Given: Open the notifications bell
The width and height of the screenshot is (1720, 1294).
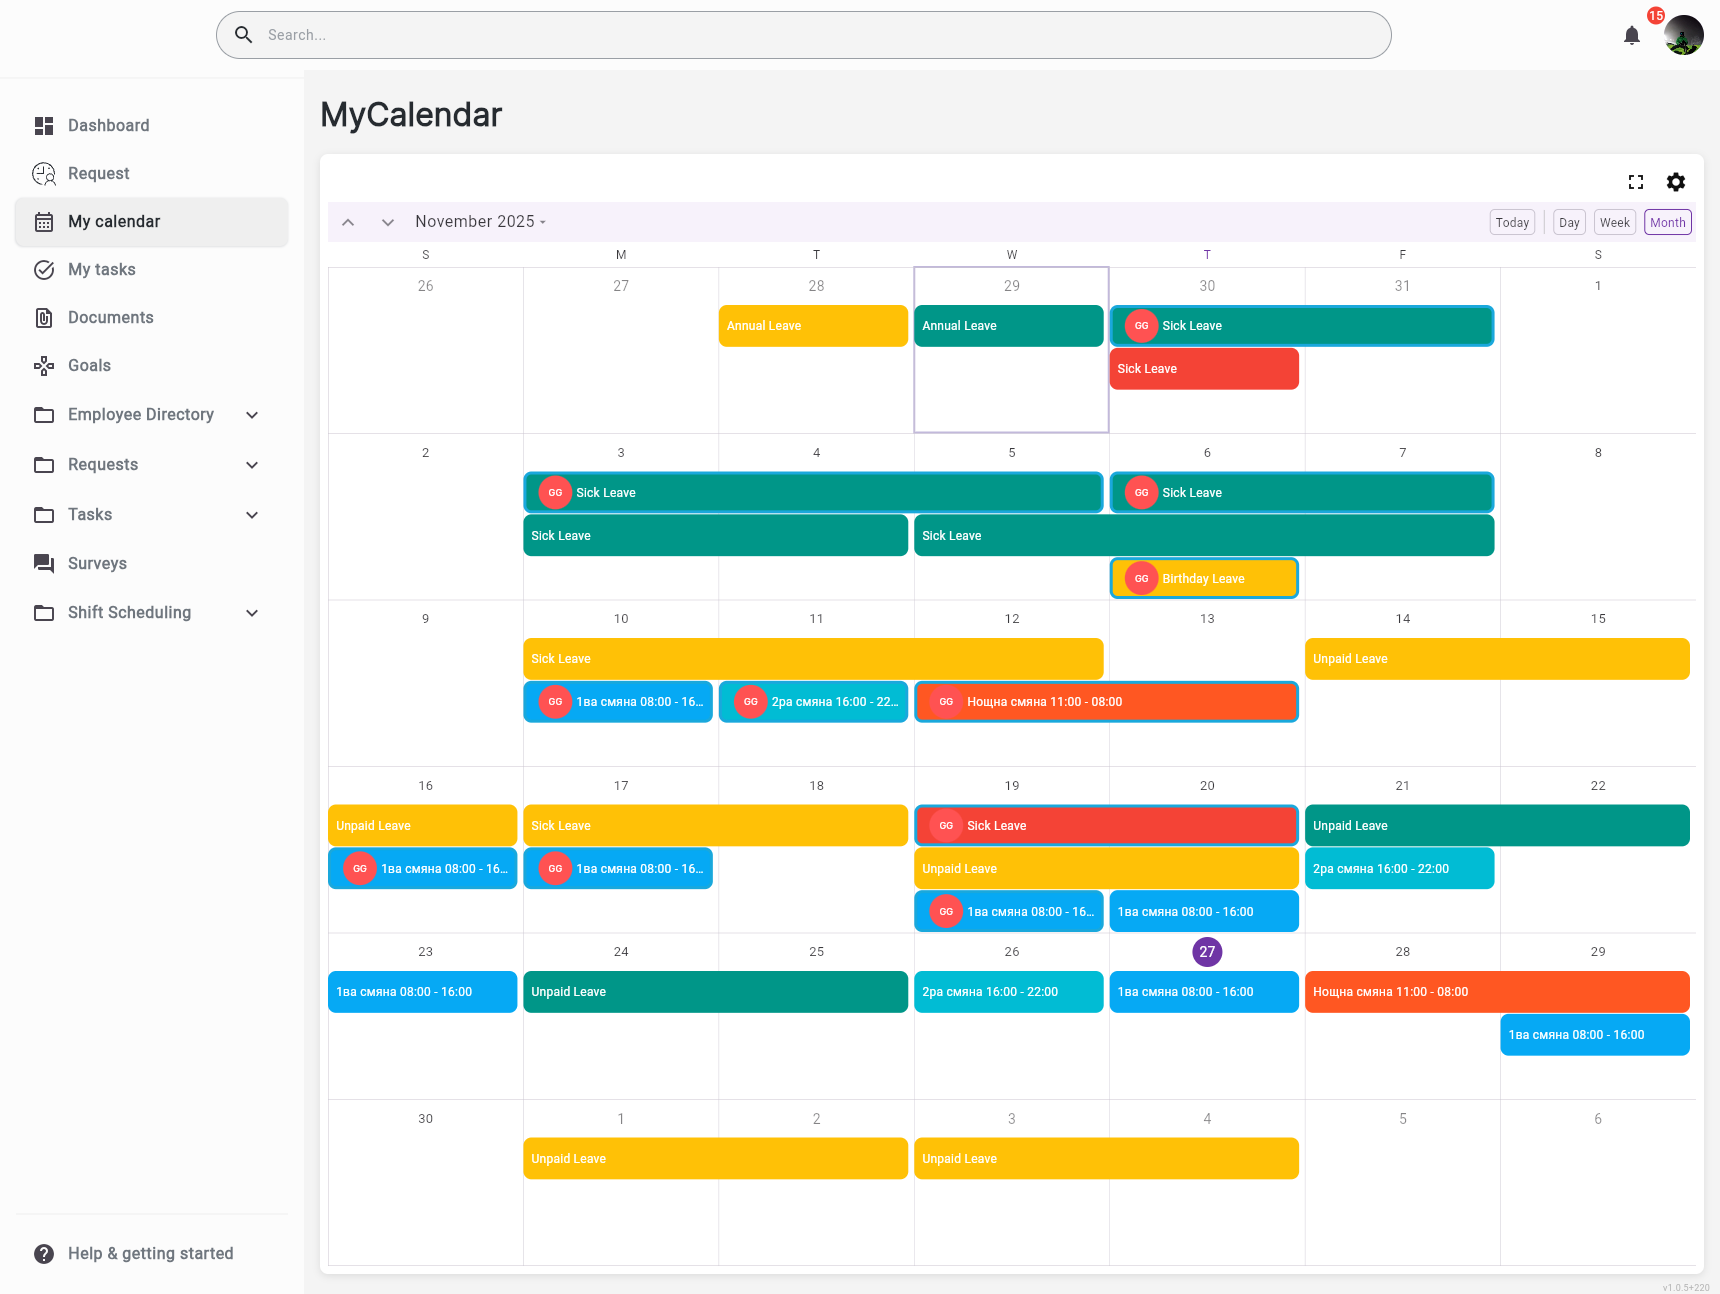Looking at the screenshot, I should point(1631,36).
